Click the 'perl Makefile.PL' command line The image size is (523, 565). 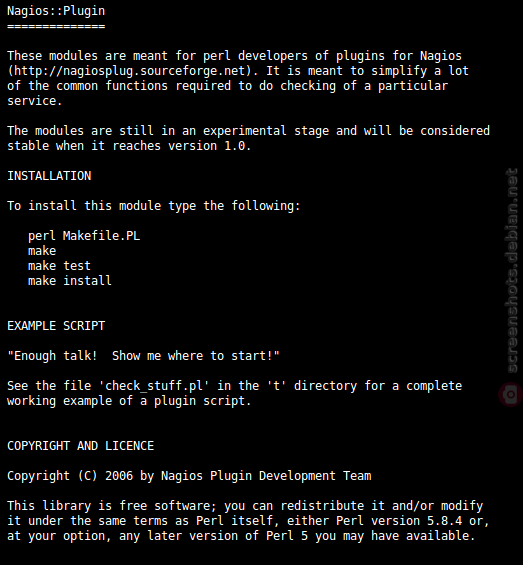click(x=84, y=236)
